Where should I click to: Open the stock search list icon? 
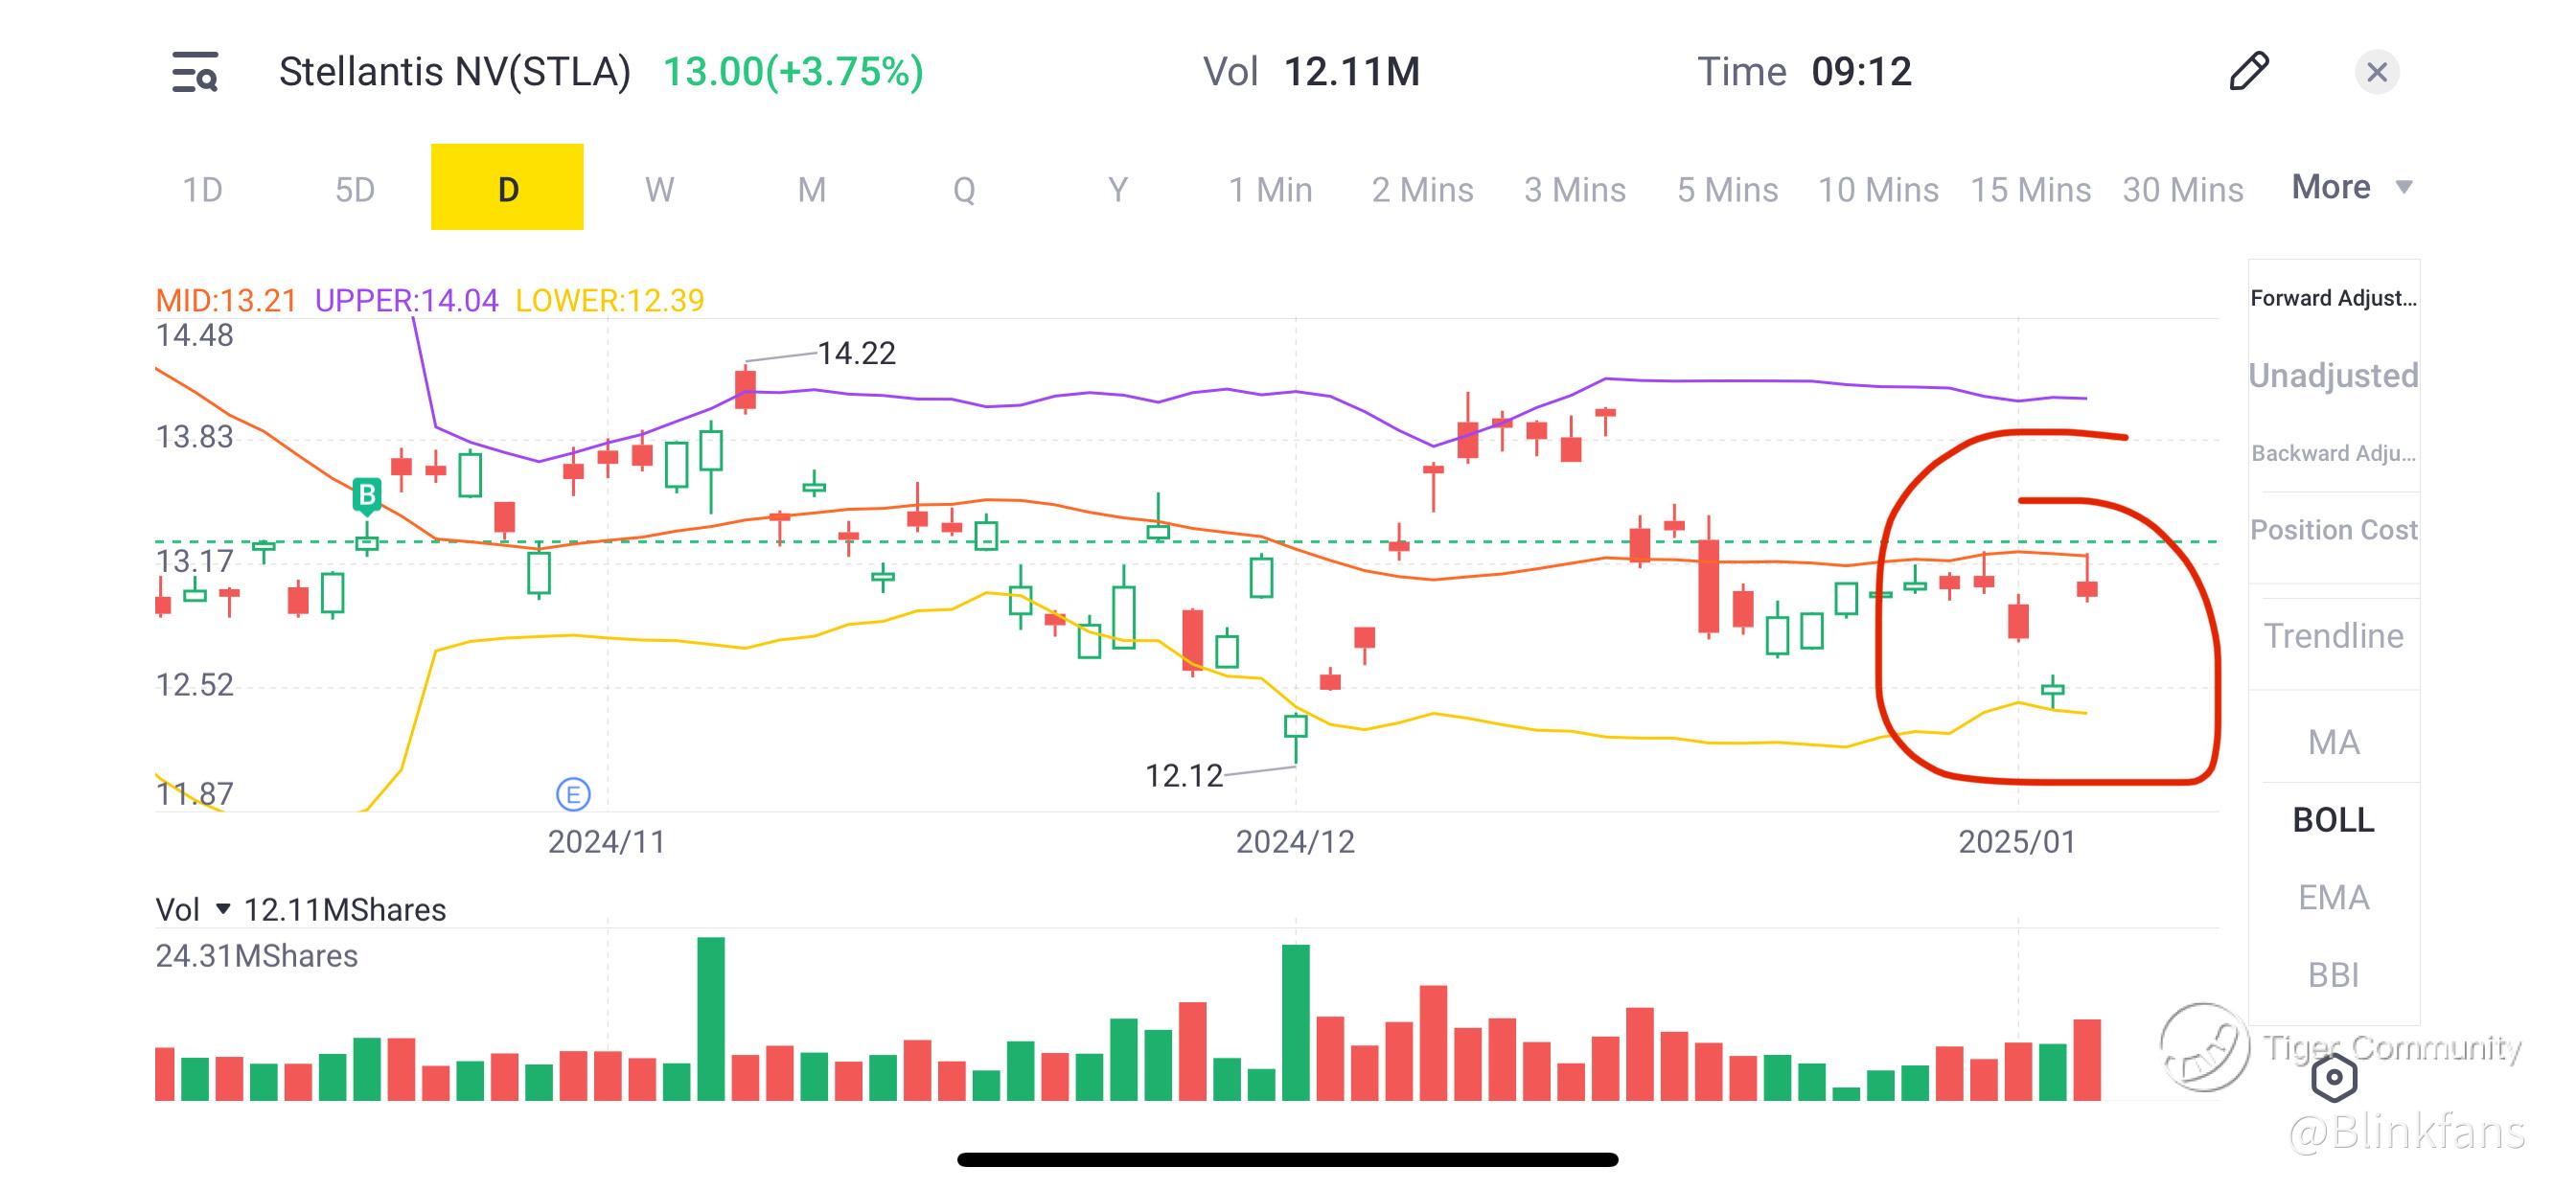pos(195,72)
